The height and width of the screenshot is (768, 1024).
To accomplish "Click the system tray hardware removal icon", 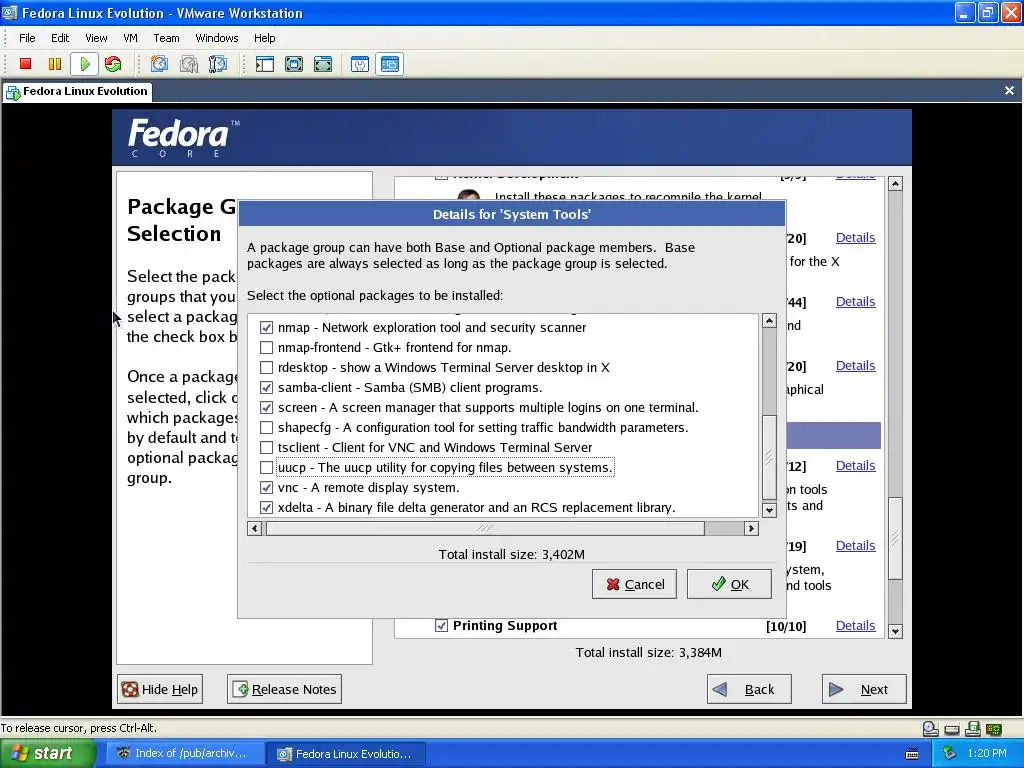I will point(950,754).
